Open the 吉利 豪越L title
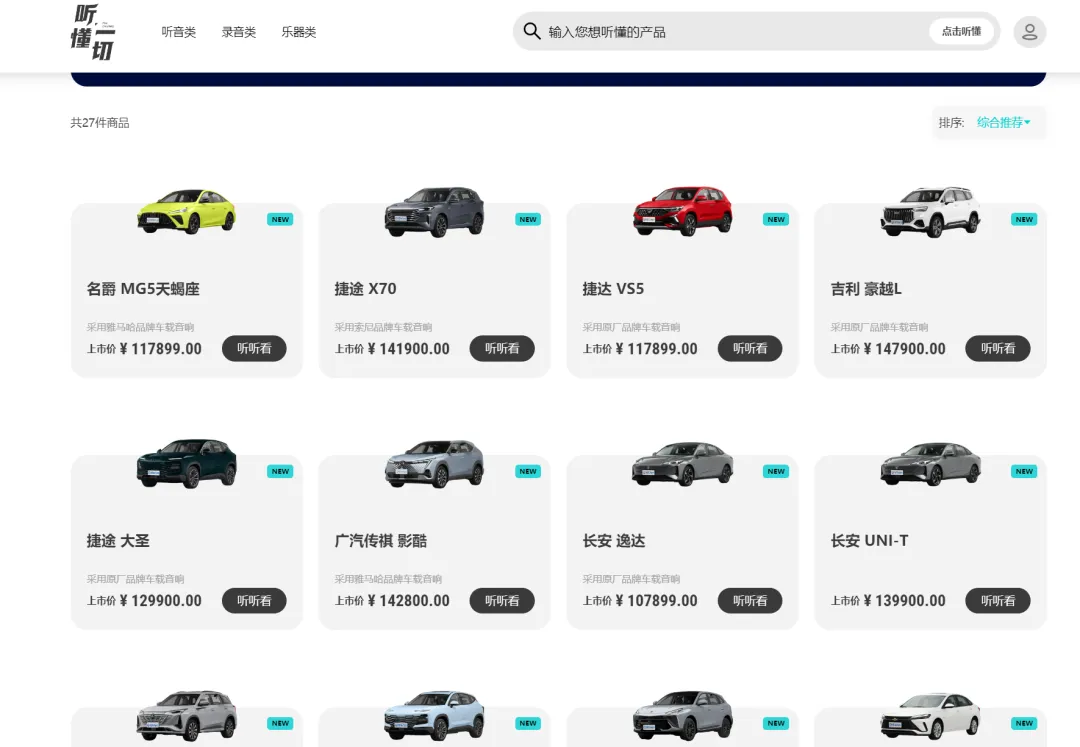This screenshot has height=747, width=1080. (x=866, y=289)
